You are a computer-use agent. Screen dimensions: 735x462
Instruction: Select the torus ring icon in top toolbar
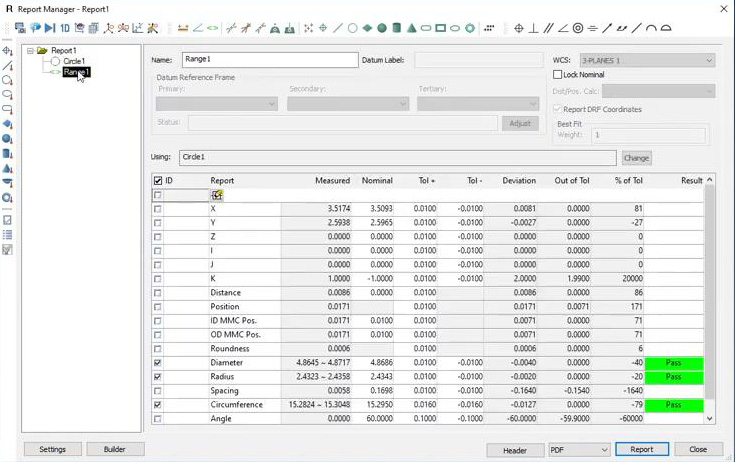click(470, 28)
